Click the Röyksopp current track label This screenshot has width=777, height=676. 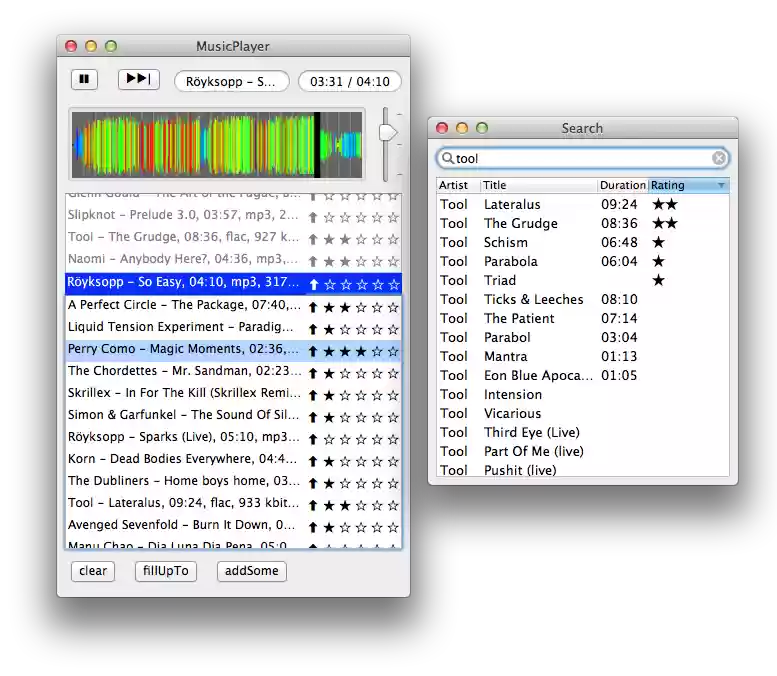pyautogui.click(x=231, y=81)
